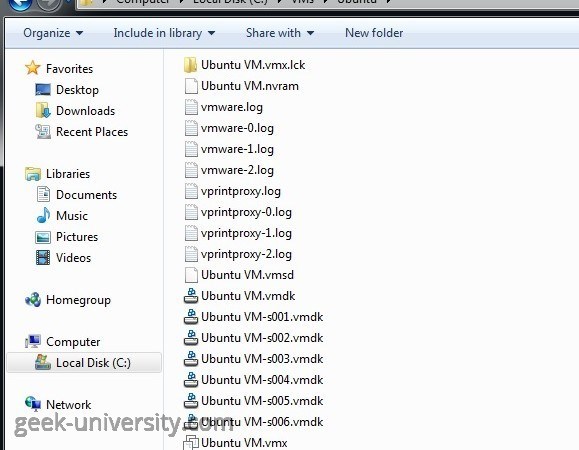579x450 pixels.
Task: Click the vmware.log file icon
Action: coord(191,107)
